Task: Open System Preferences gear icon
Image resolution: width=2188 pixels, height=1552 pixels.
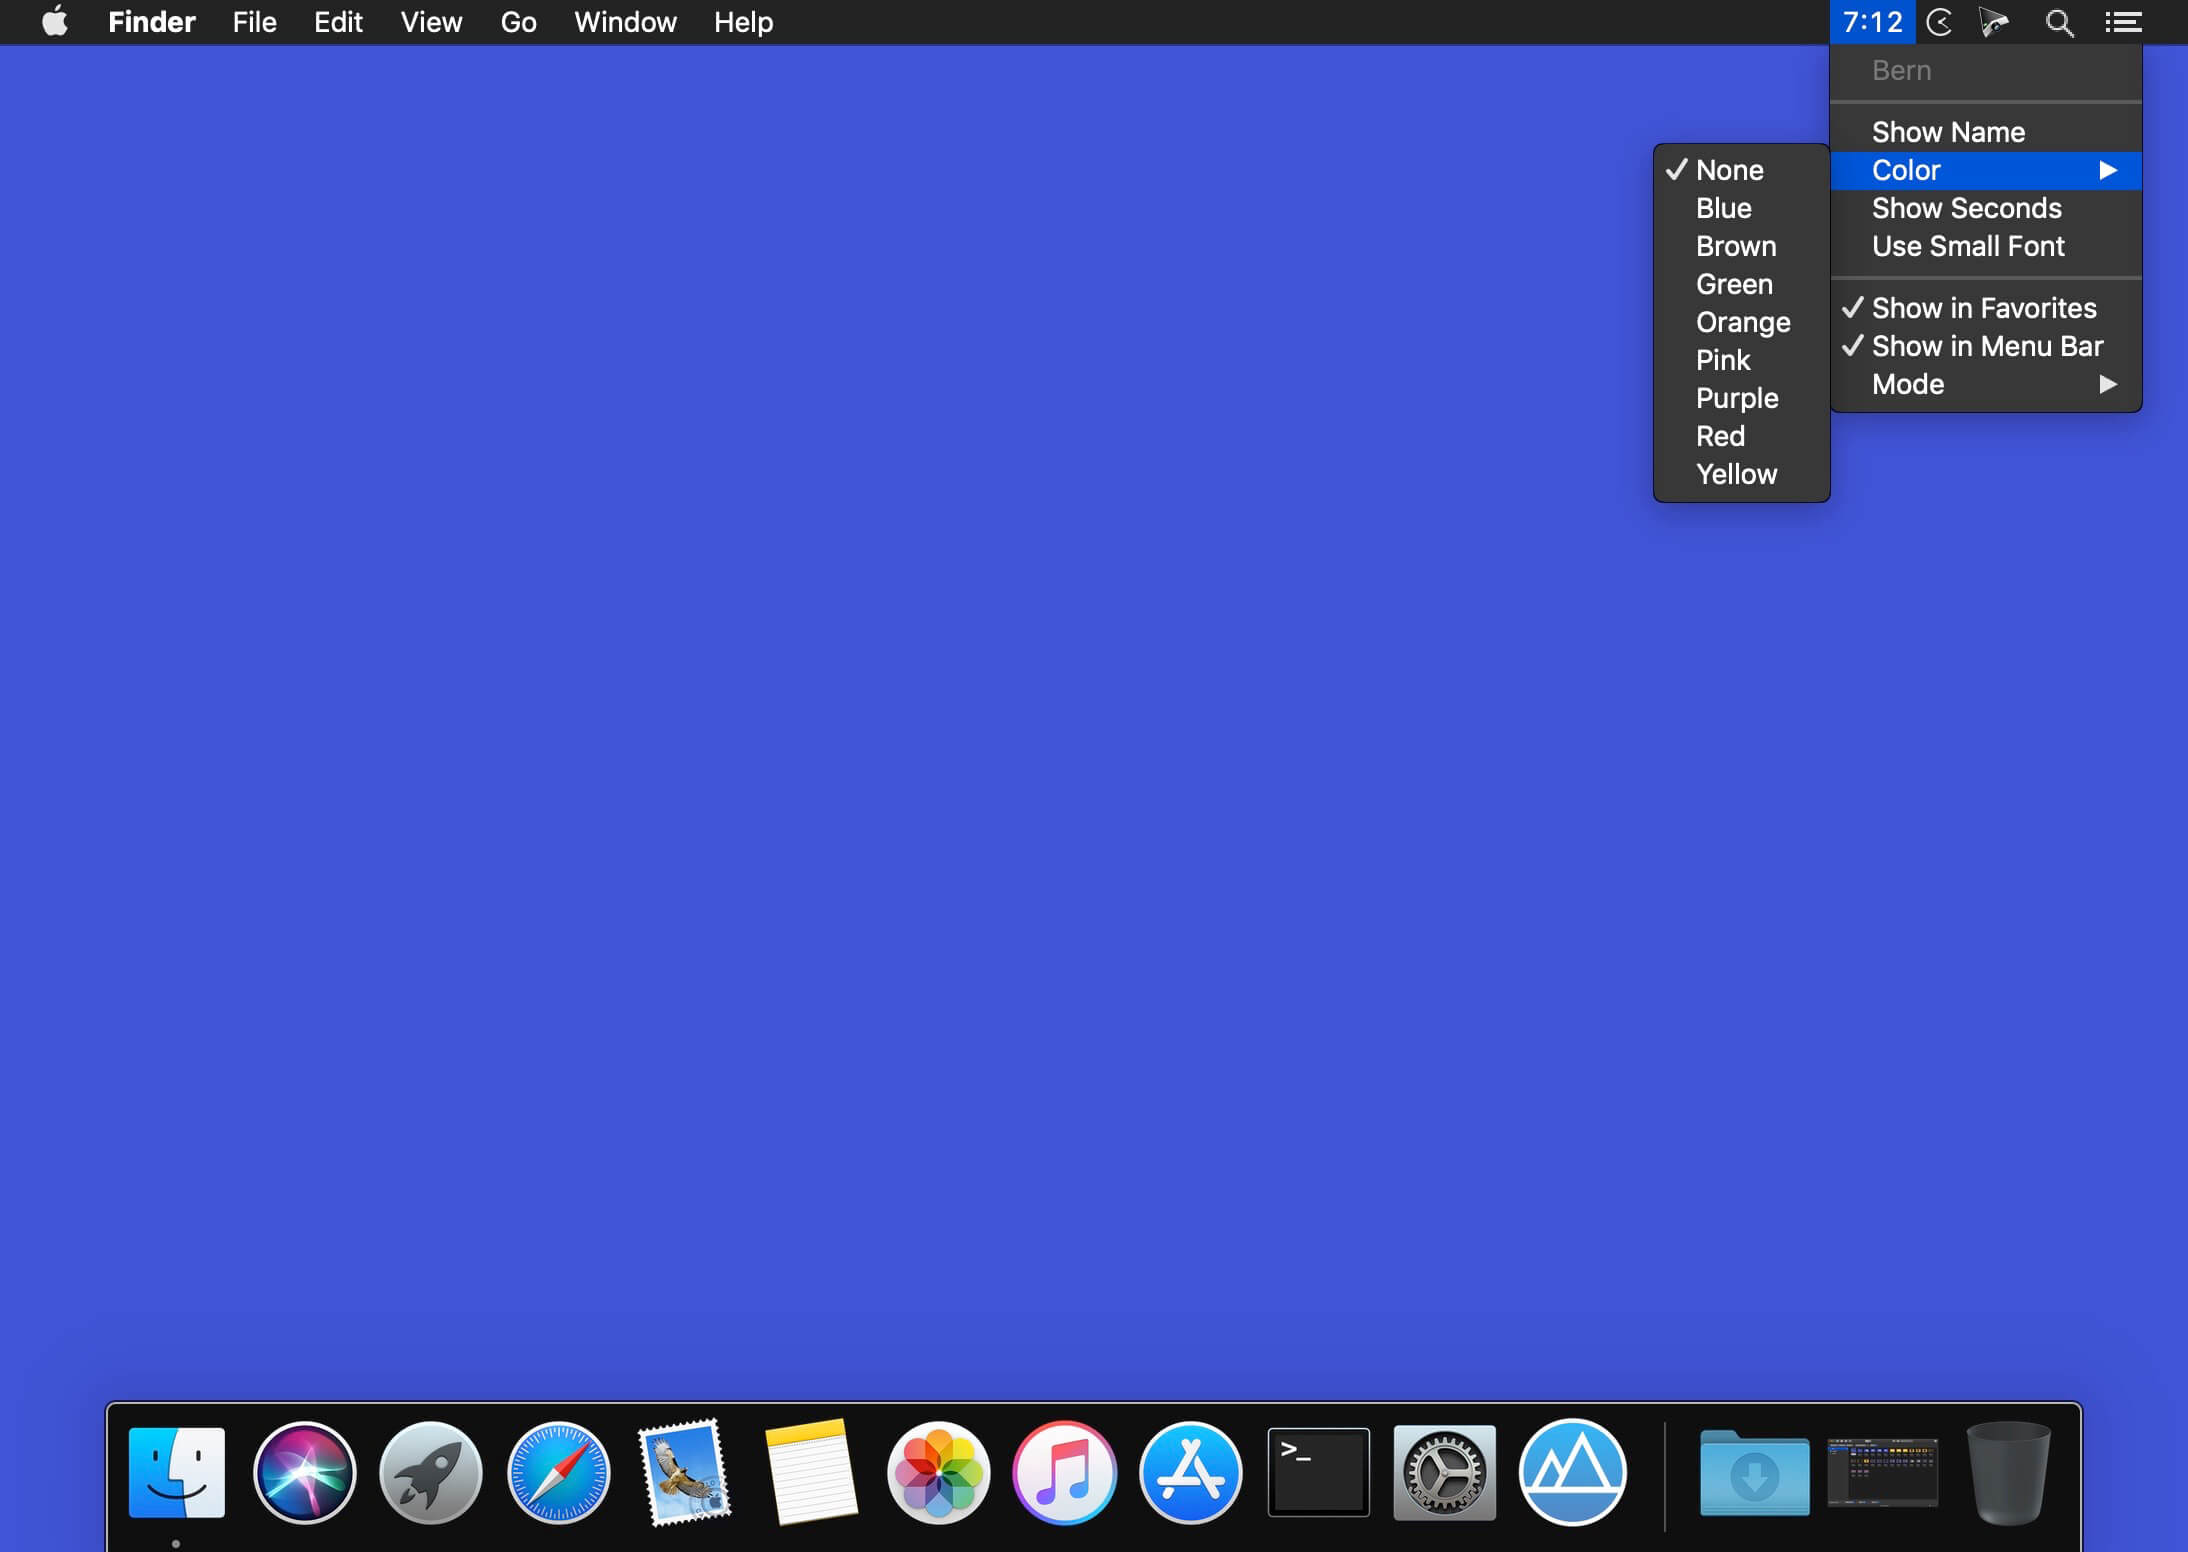Action: (1445, 1473)
